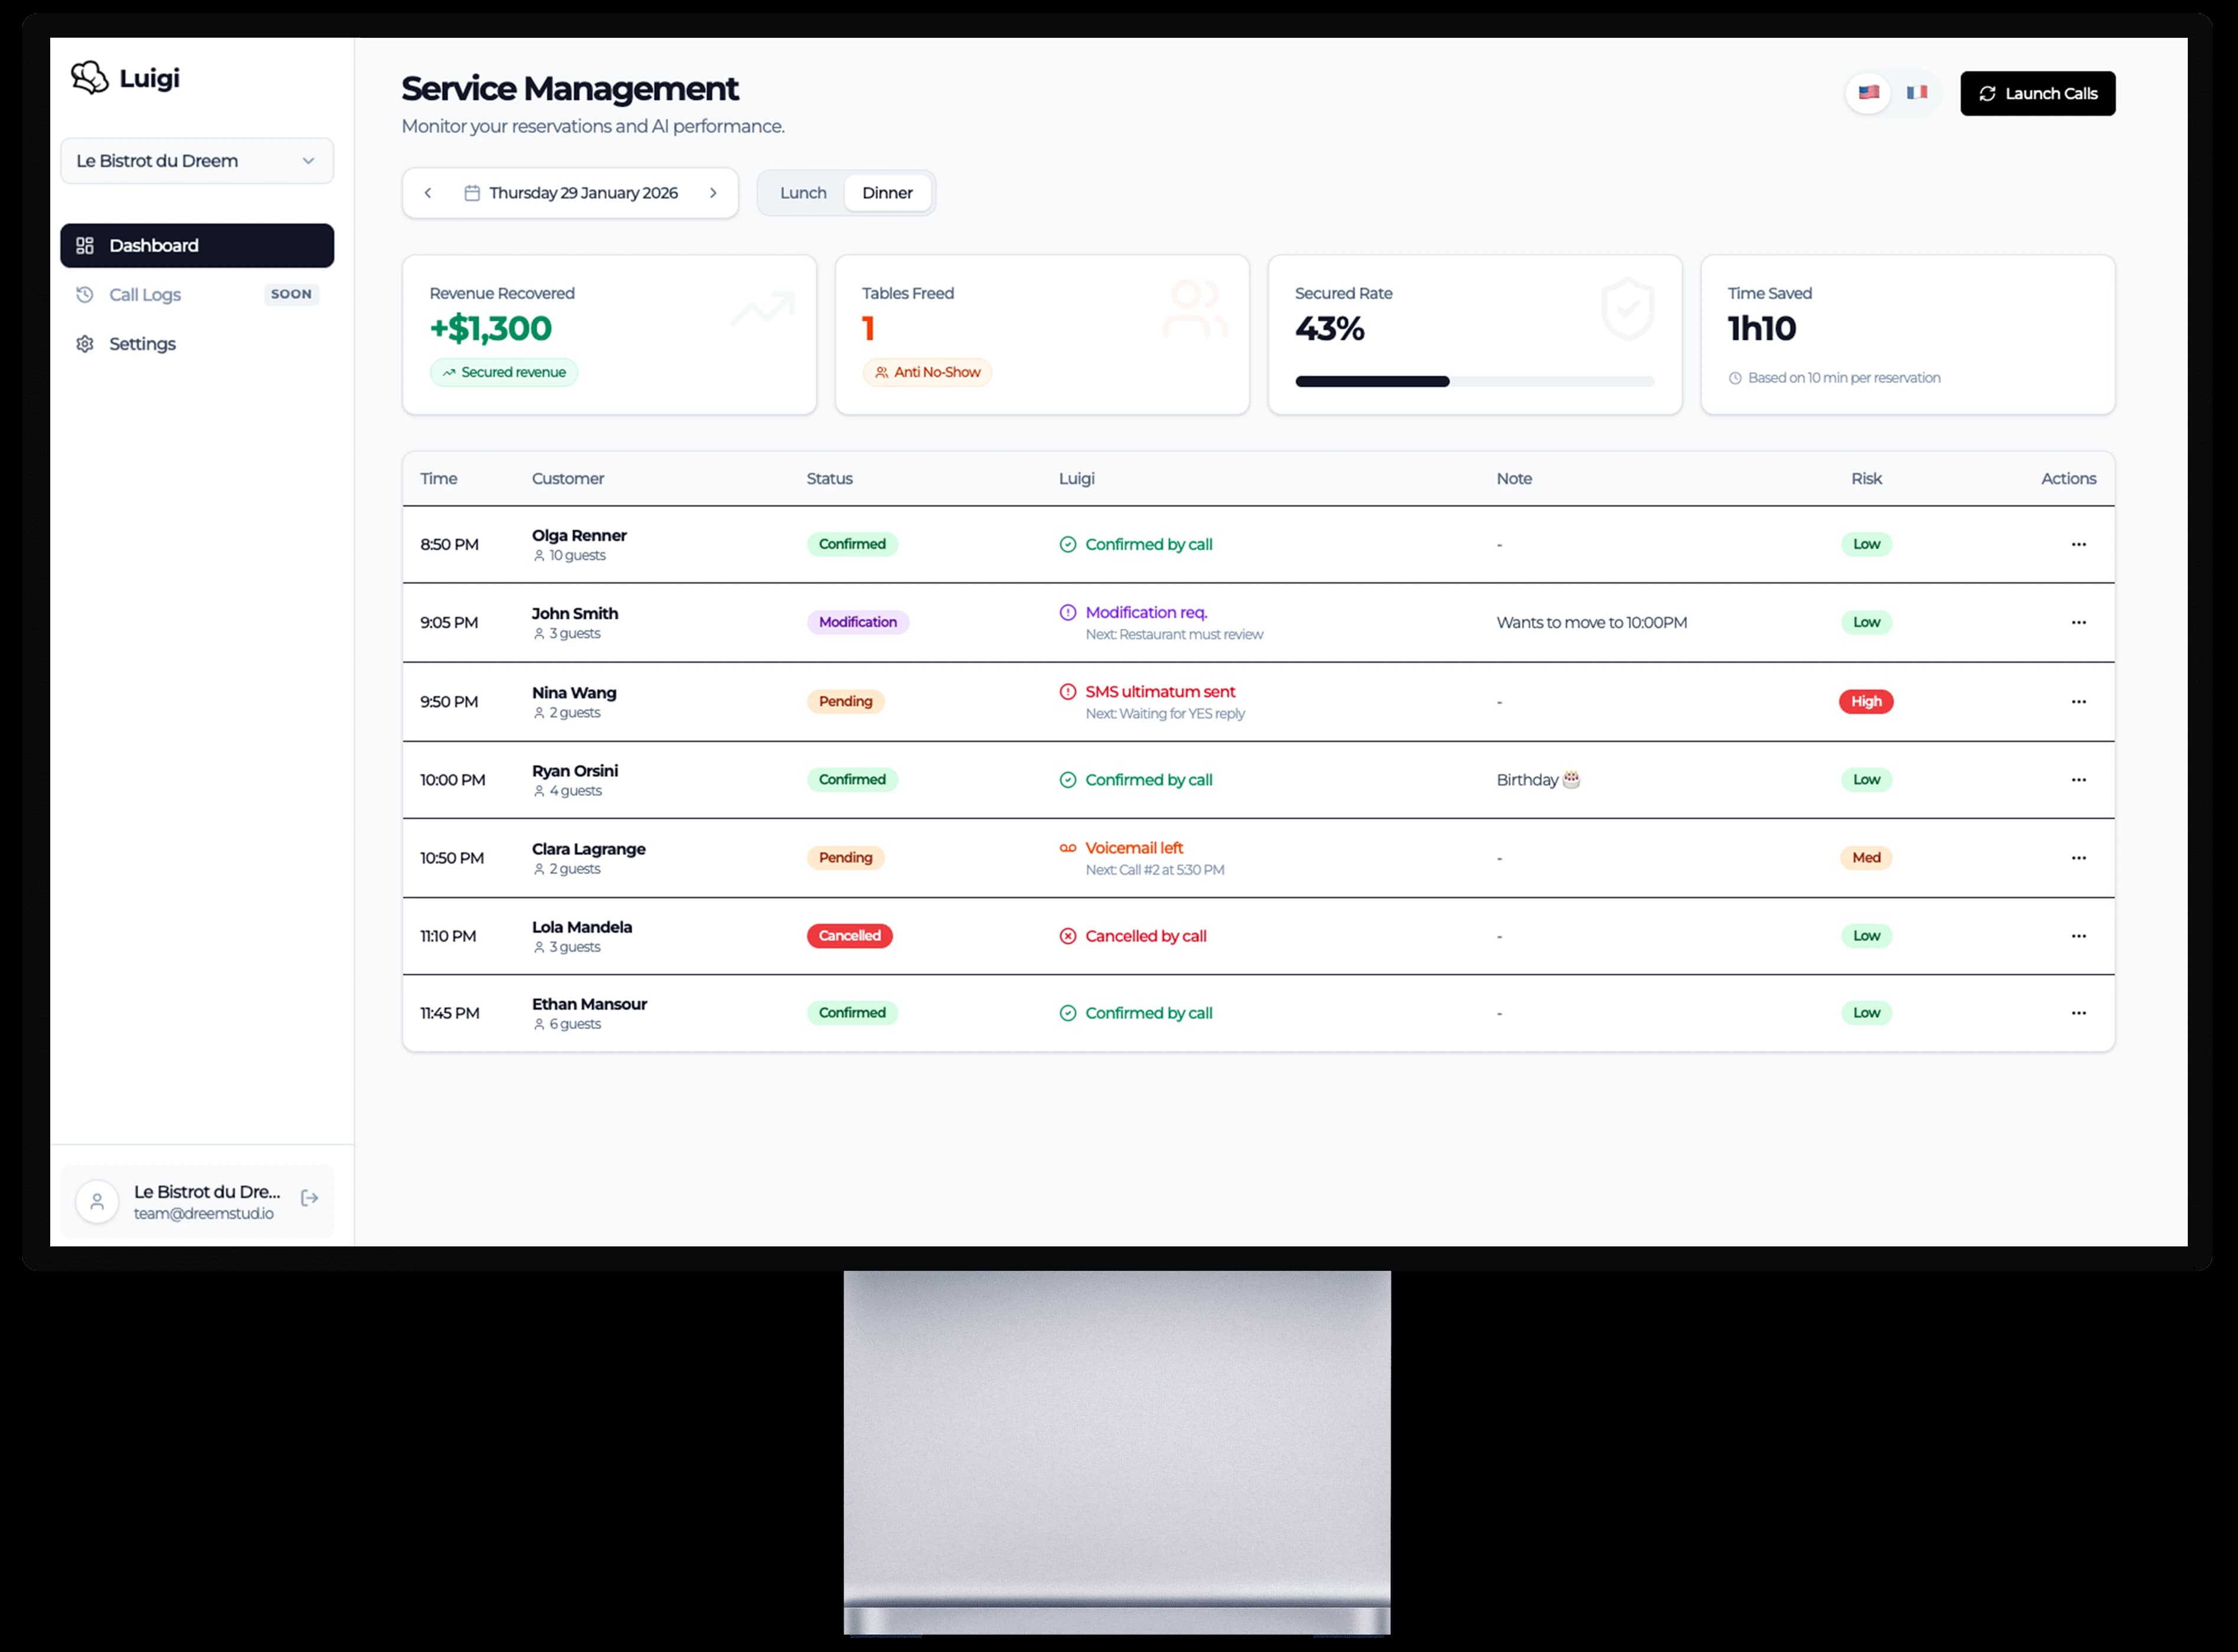
Task: Select the Dinner tab
Action: click(x=887, y=192)
